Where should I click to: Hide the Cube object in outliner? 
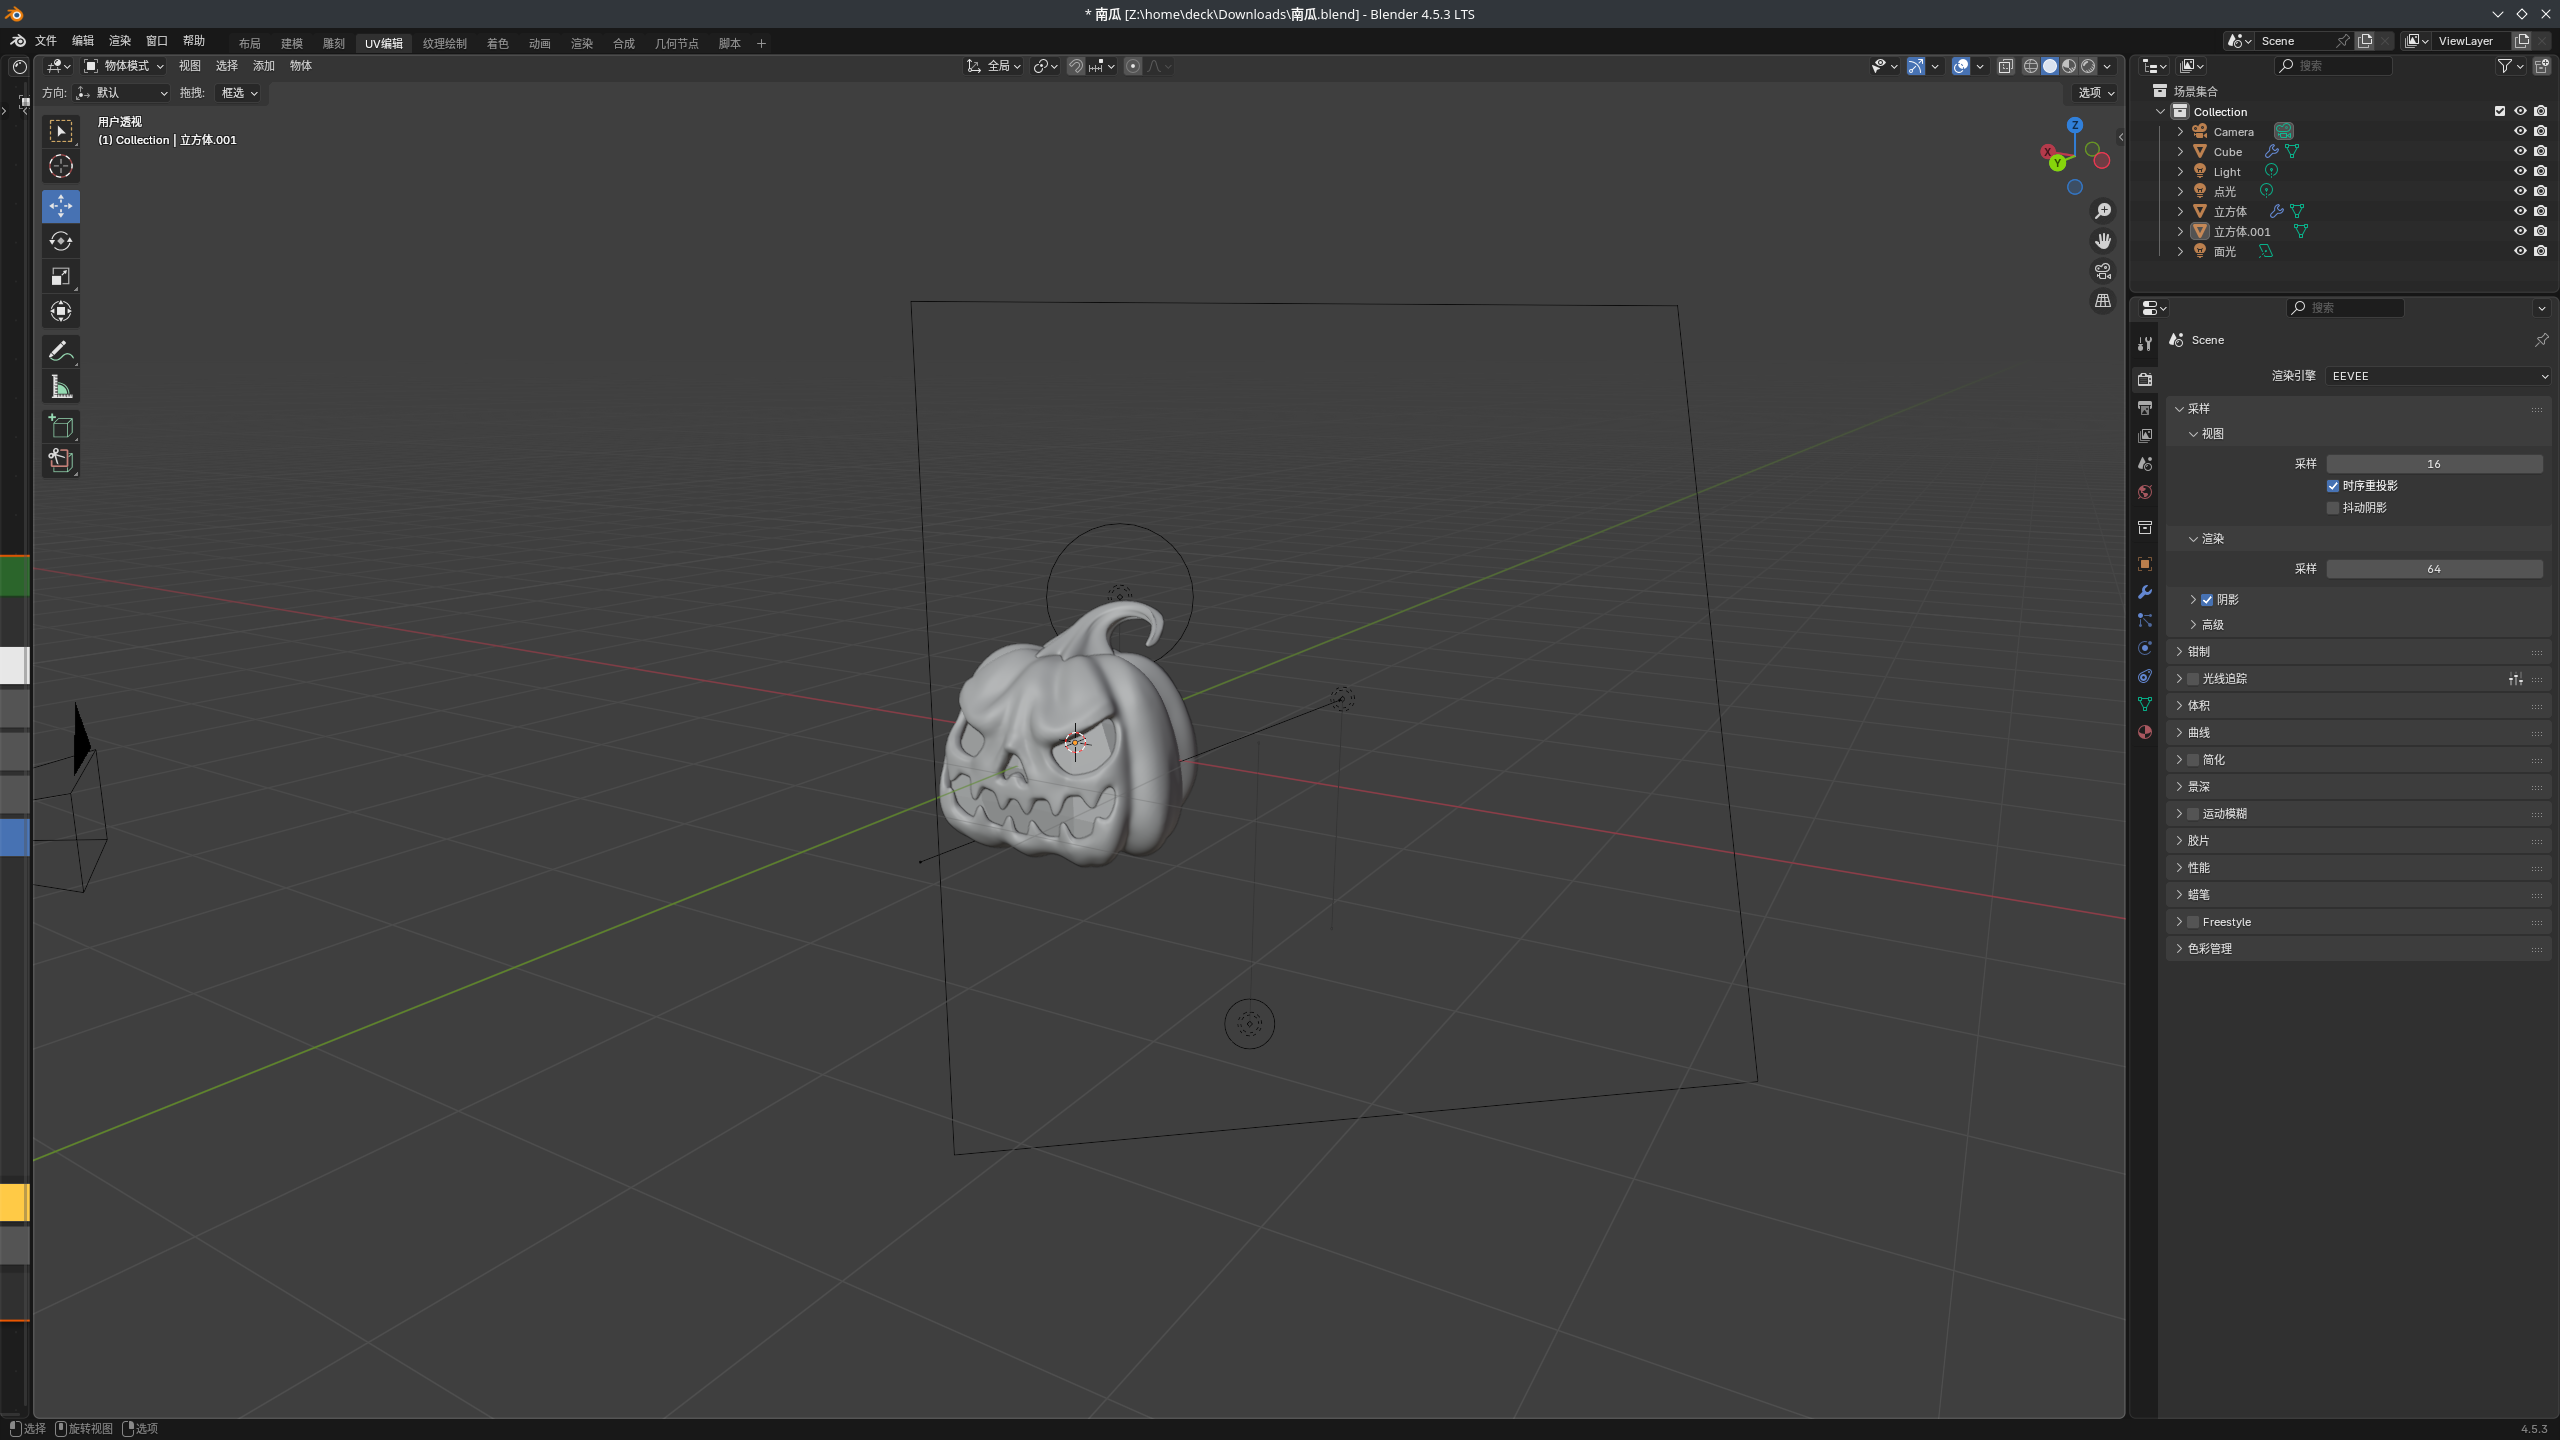click(x=2520, y=151)
